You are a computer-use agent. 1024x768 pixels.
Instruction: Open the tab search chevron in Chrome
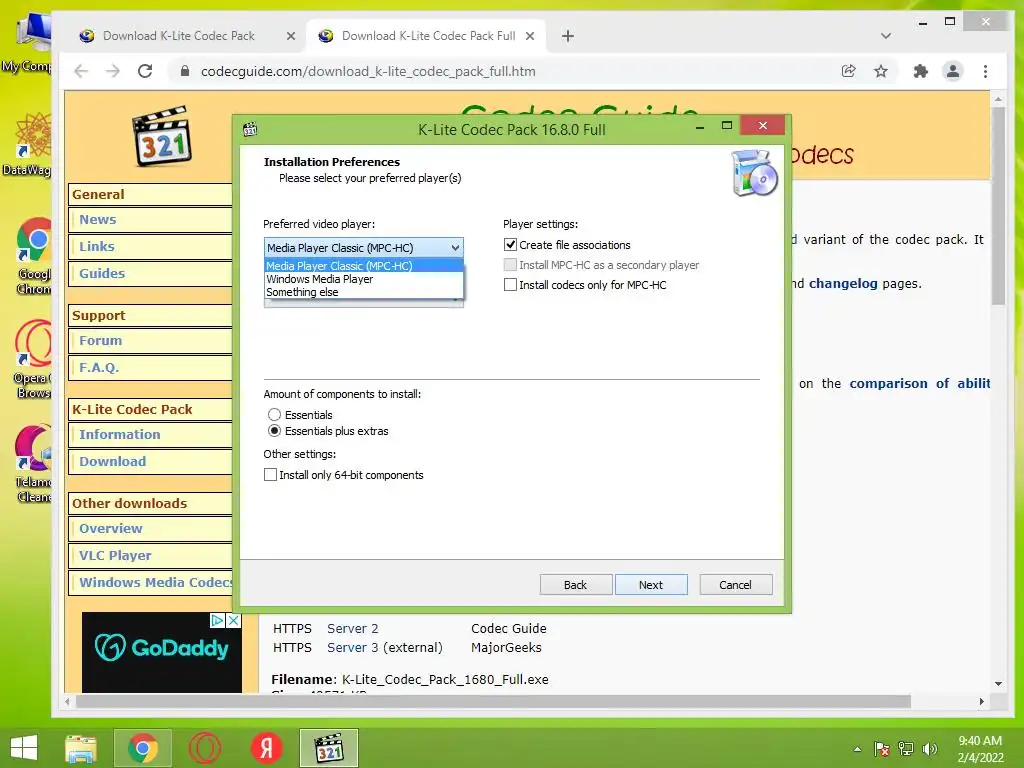[x=886, y=36]
